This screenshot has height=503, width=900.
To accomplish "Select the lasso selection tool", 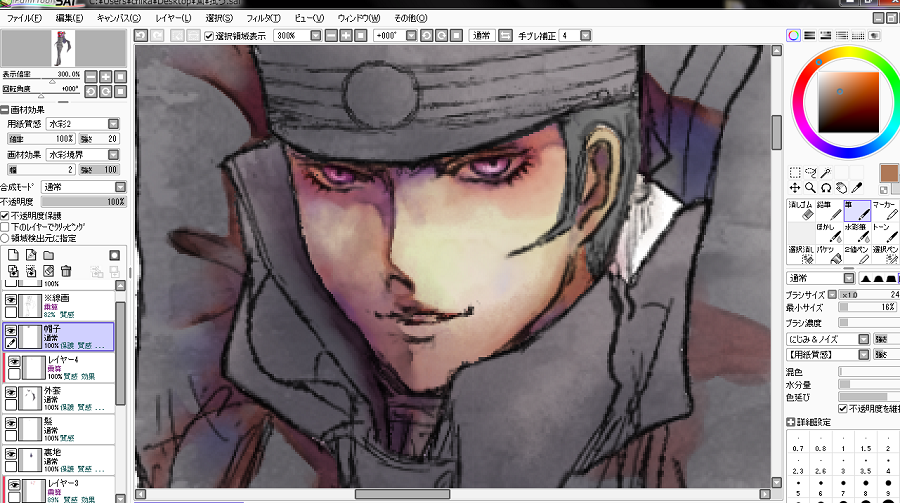I will pyautogui.click(x=810, y=172).
